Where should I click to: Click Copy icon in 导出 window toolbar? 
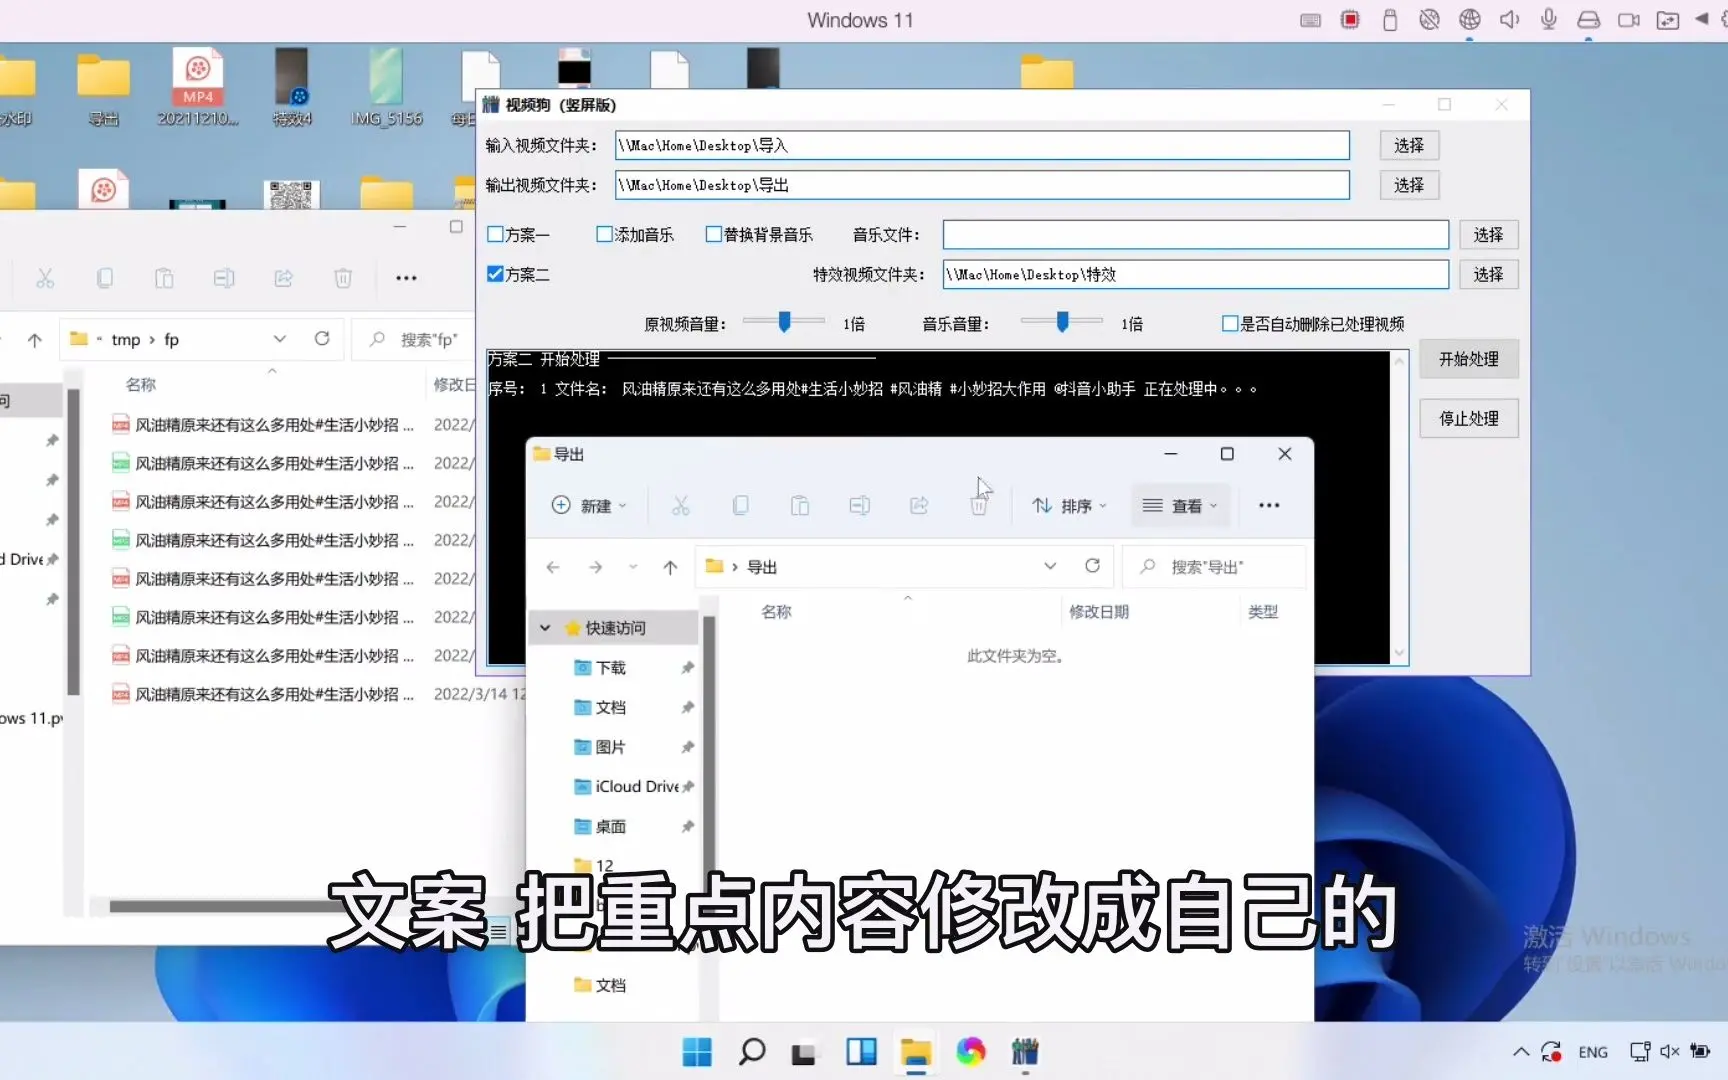(x=741, y=506)
